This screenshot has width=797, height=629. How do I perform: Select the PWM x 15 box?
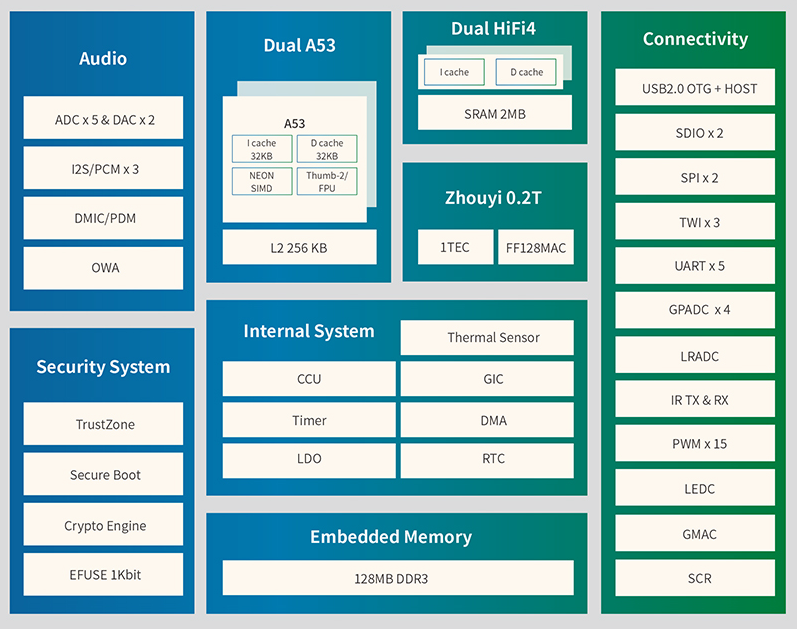[x=695, y=443]
